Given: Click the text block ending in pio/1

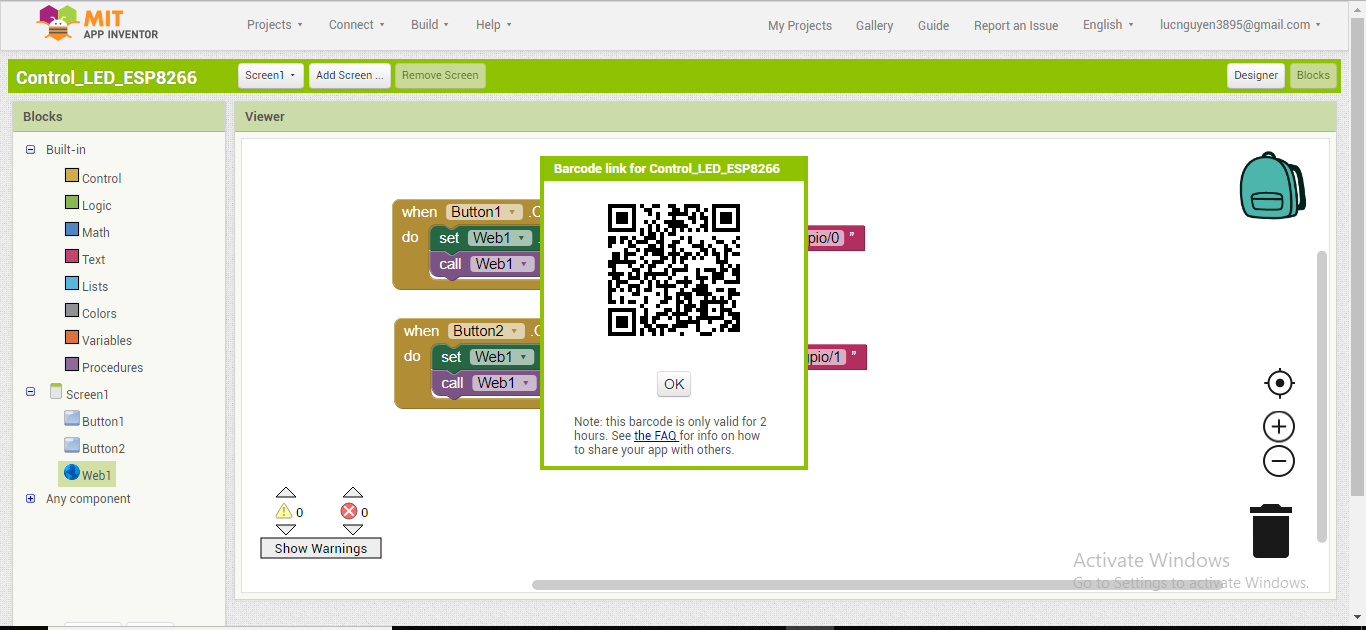Looking at the screenshot, I should pyautogui.click(x=837, y=357).
